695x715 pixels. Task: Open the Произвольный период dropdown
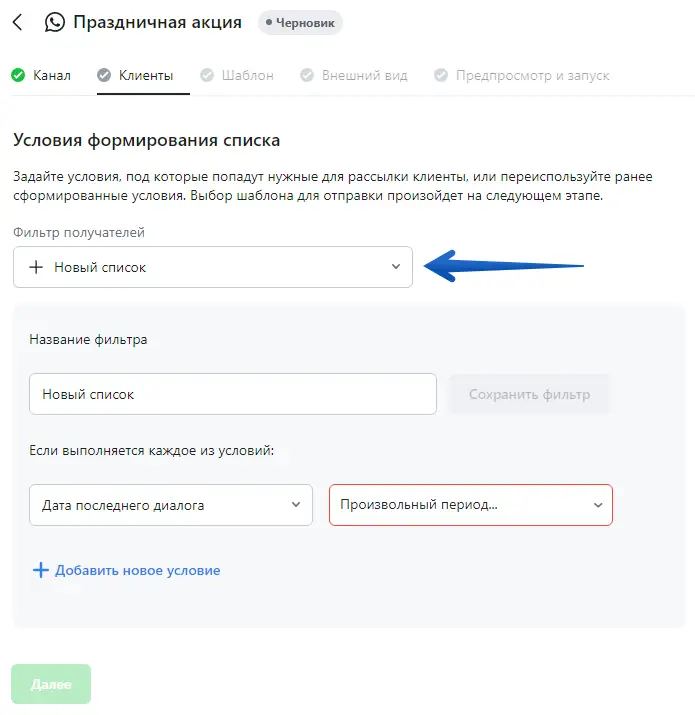(x=470, y=505)
